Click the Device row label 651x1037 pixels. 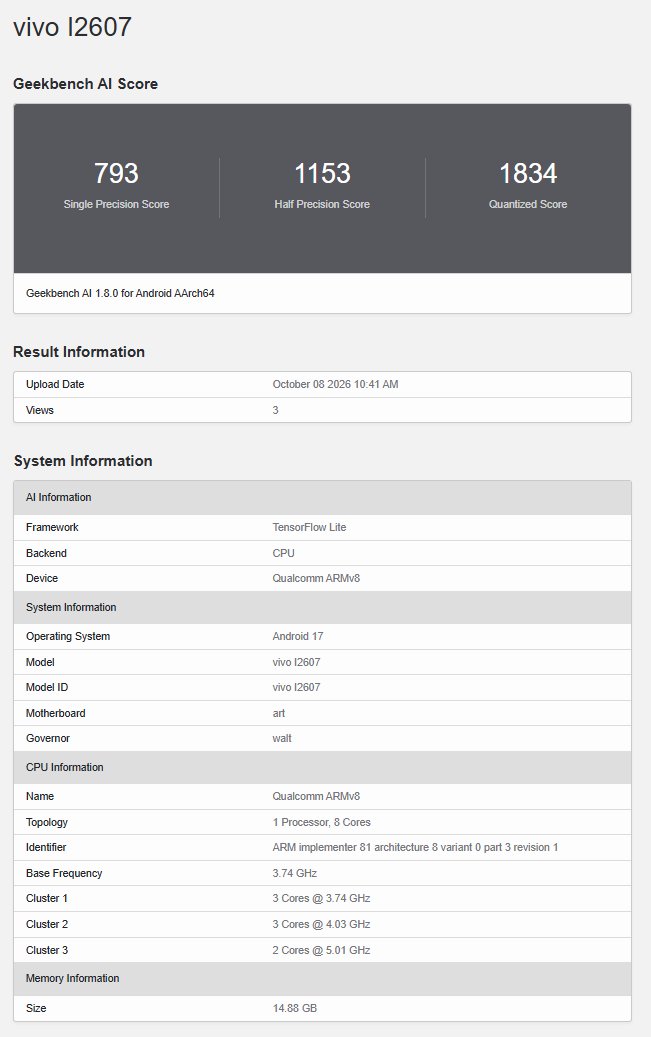point(42,578)
